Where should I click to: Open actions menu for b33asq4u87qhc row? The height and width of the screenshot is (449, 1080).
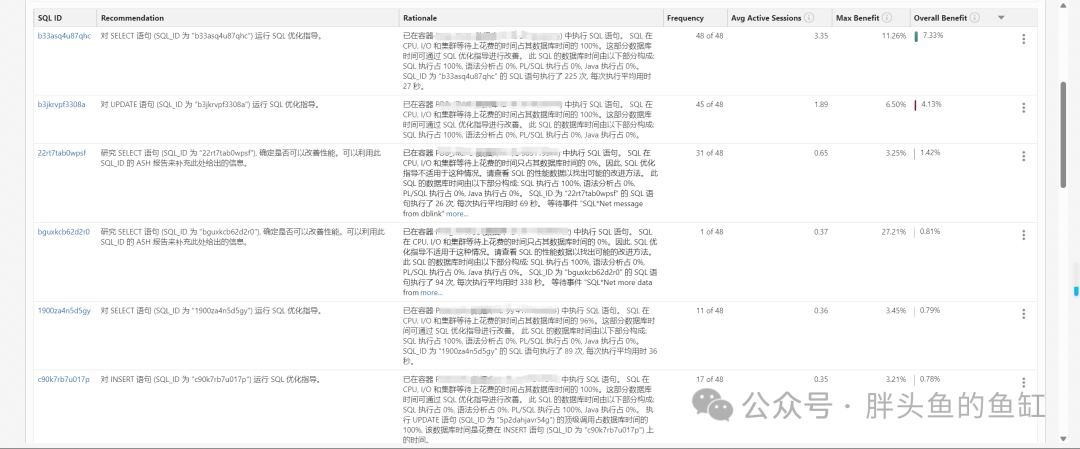1024,39
